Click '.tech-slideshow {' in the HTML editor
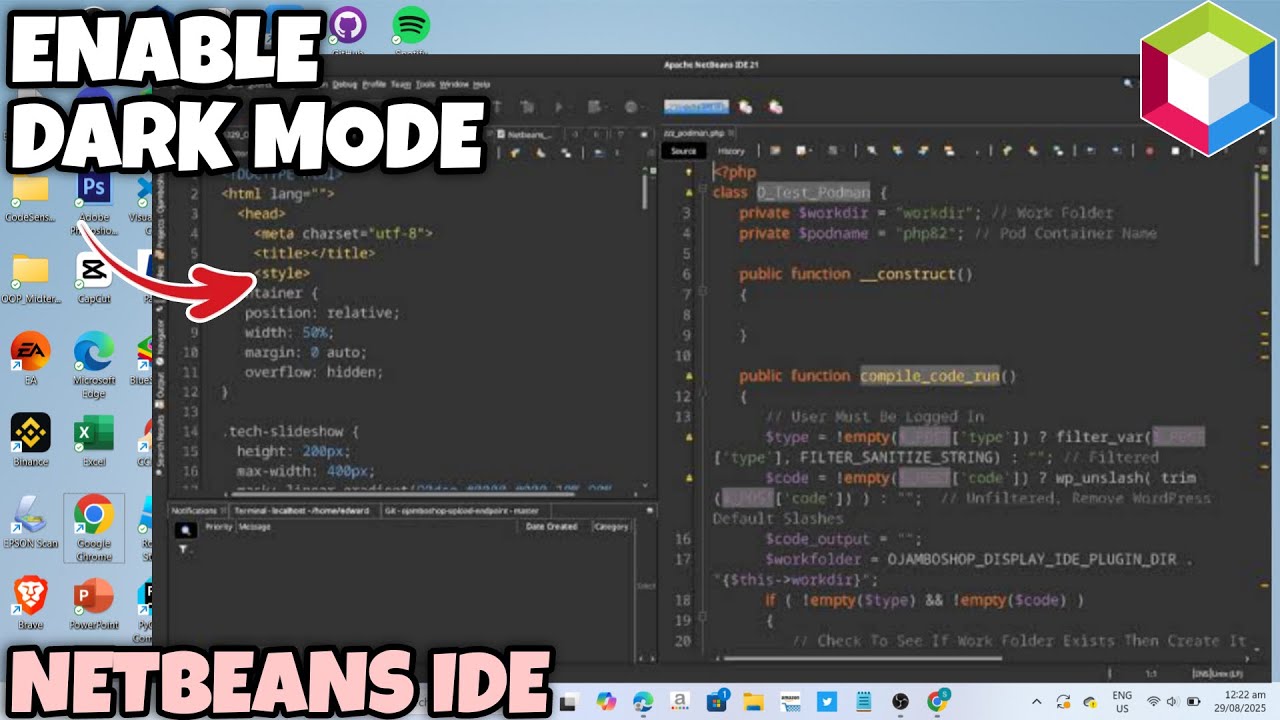Image resolution: width=1280 pixels, height=720 pixels. point(290,431)
